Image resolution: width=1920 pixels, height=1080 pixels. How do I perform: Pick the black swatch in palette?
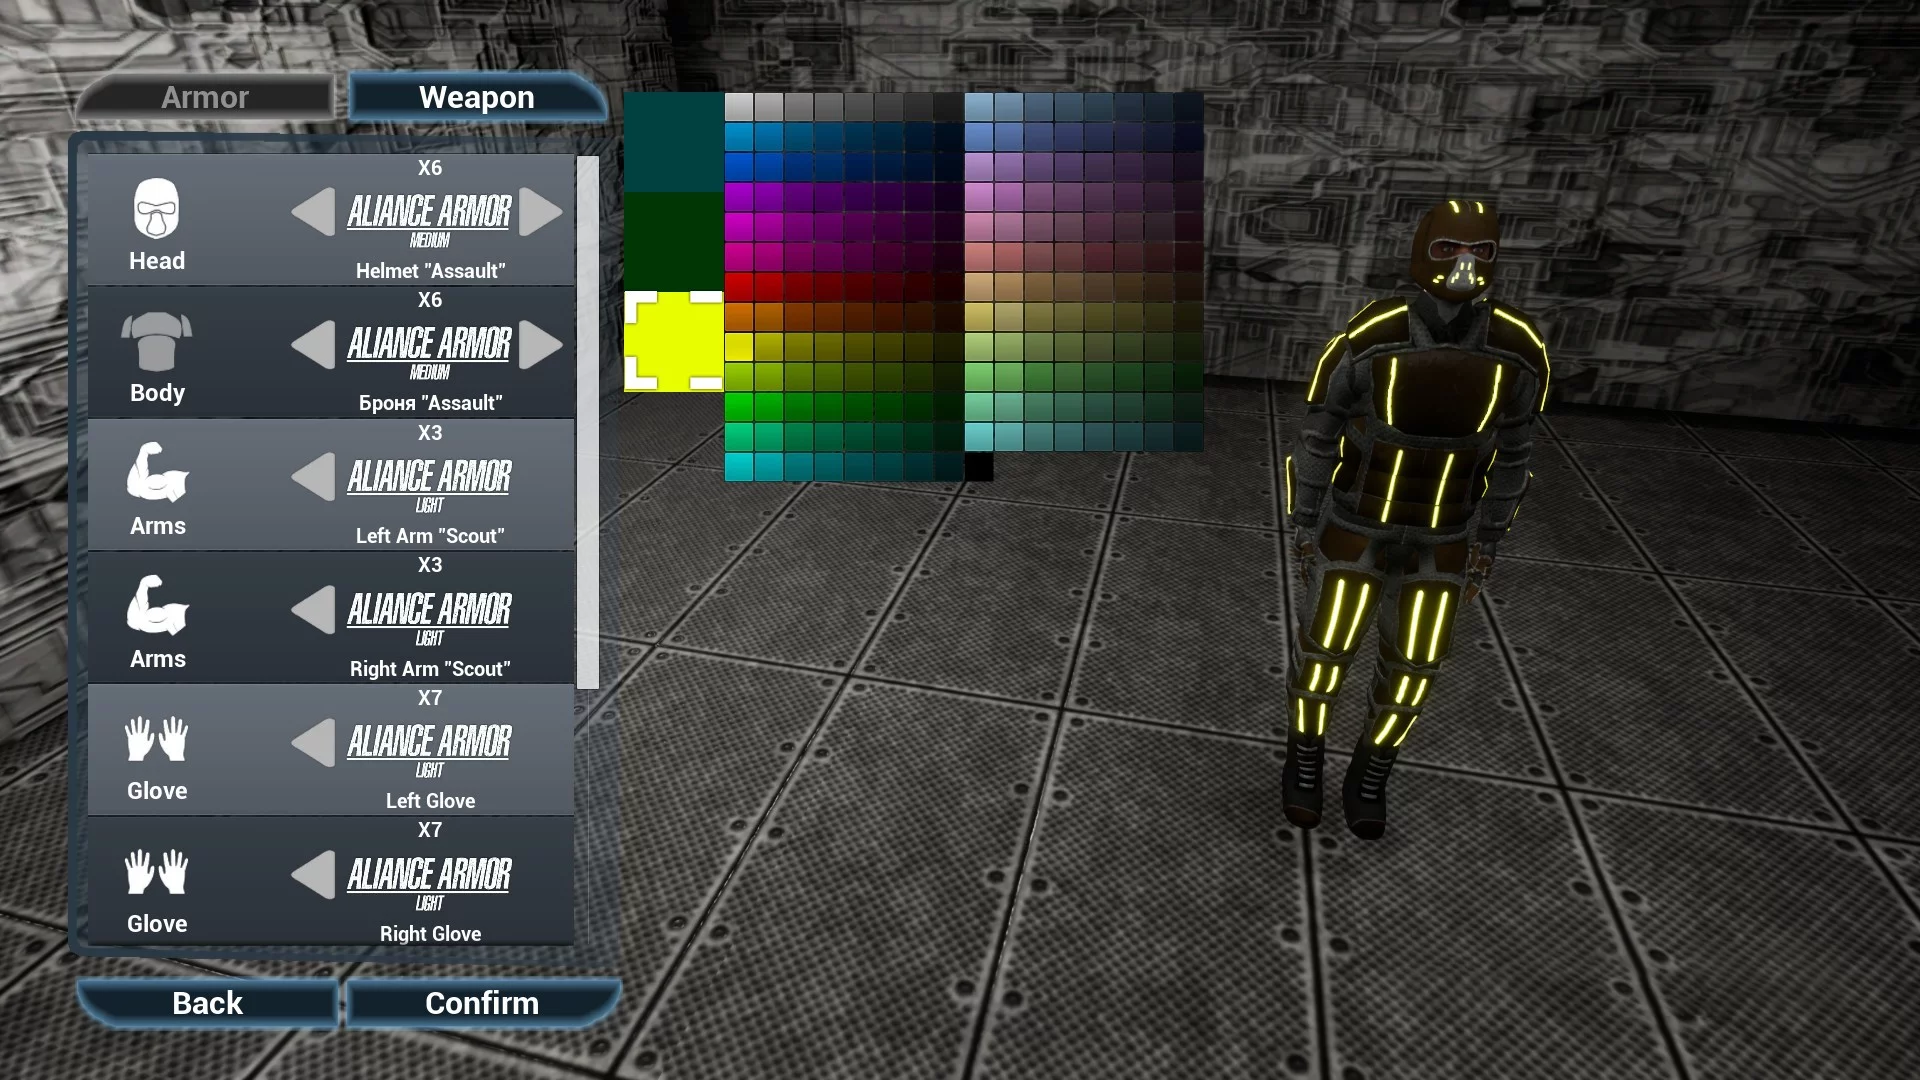tap(979, 467)
